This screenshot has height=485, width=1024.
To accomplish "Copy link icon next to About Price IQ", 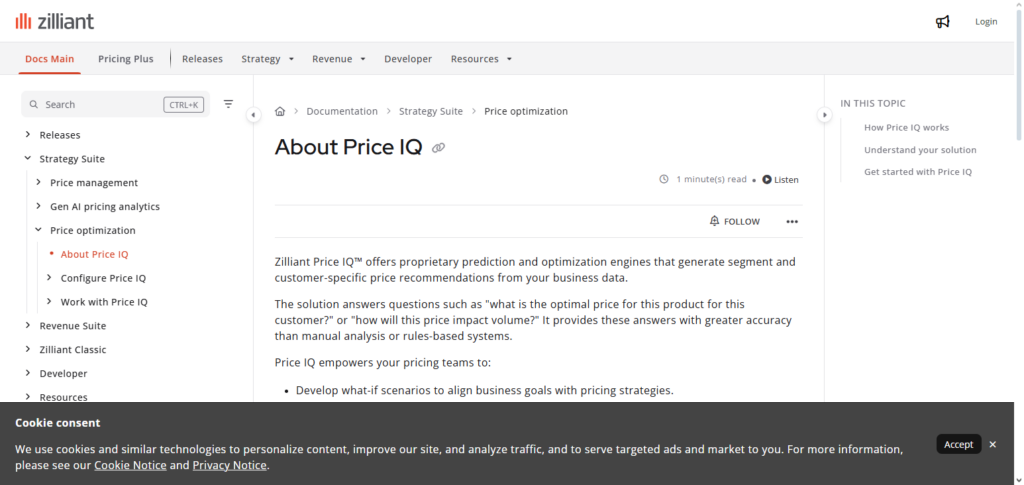I will pos(439,148).
